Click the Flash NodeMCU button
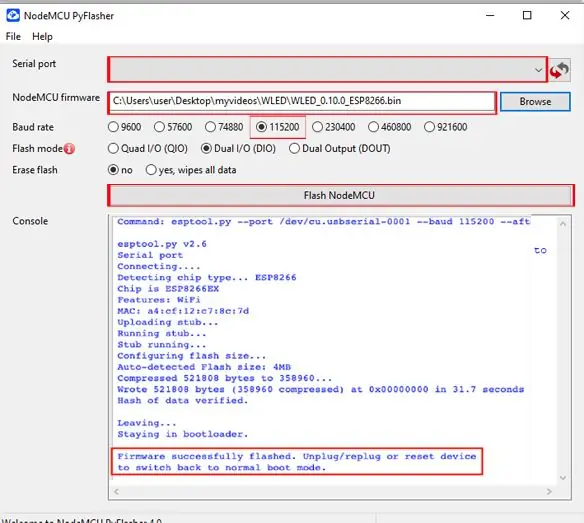The height and width of the screenshot is (523, 584). point(340,195)
